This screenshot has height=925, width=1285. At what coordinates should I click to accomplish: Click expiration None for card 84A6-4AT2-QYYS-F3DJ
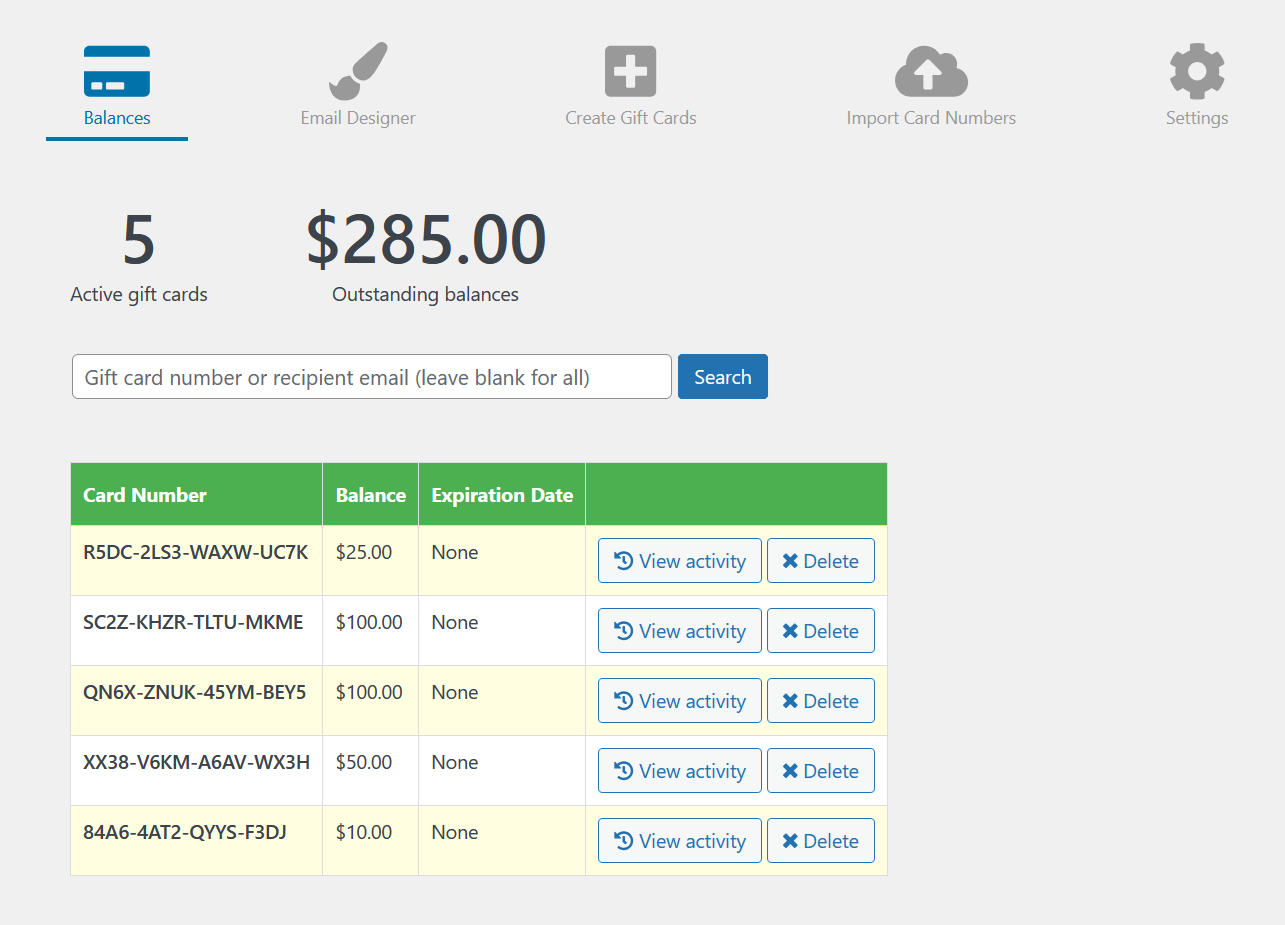[x=455, y=832]
